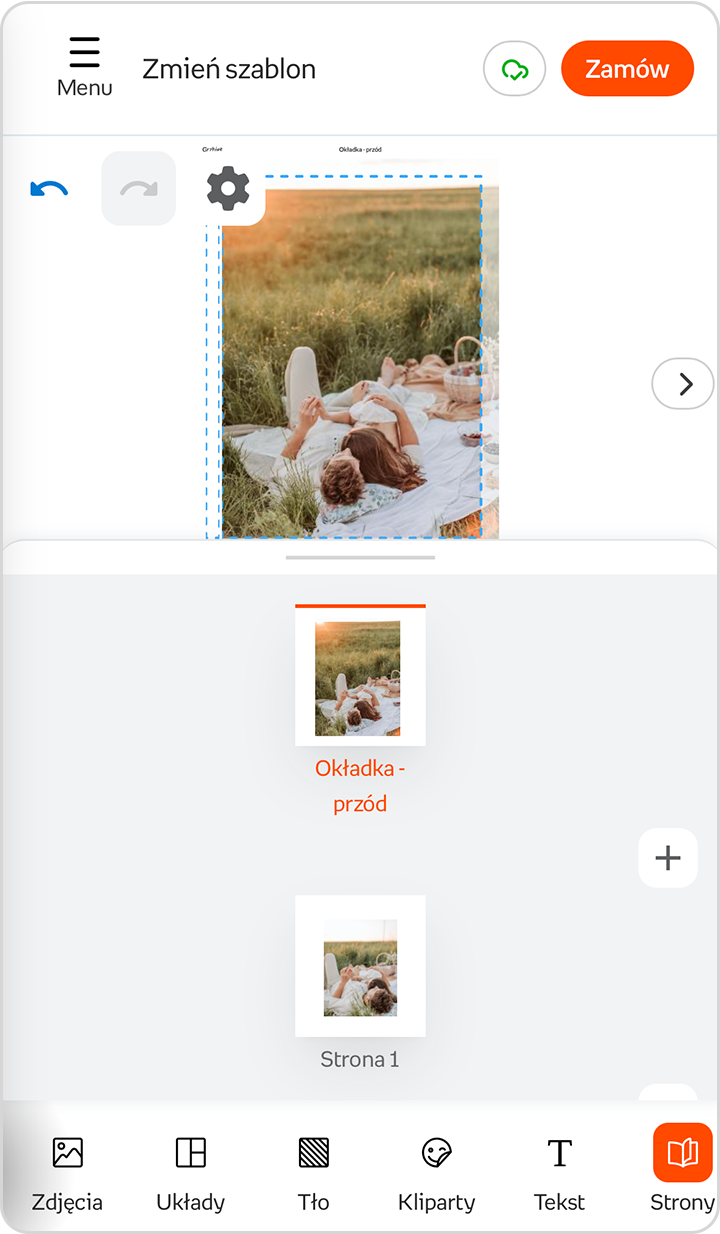The image size is (720, 1234).
Task: Open the Zdjęcia photos tool
Action: coord(67,1168)
